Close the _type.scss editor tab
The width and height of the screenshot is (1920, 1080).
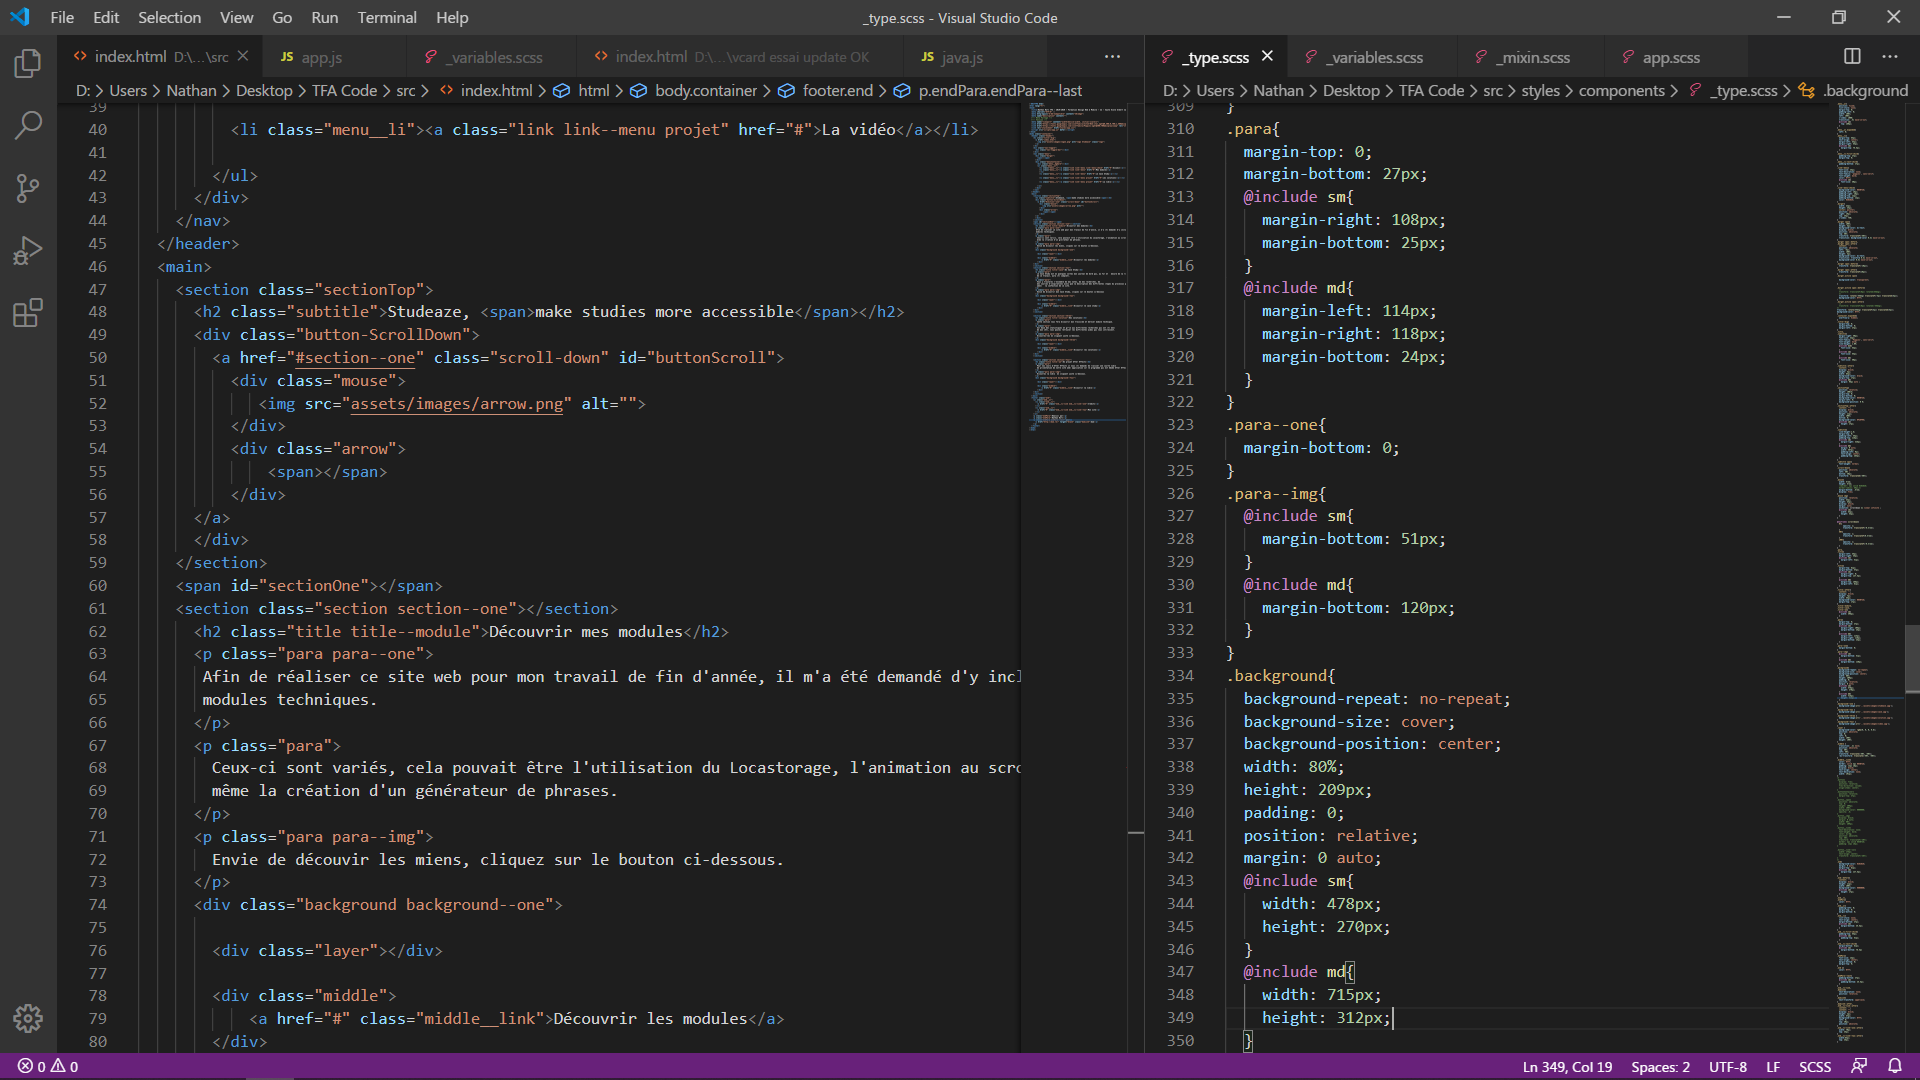[1267, 56]
